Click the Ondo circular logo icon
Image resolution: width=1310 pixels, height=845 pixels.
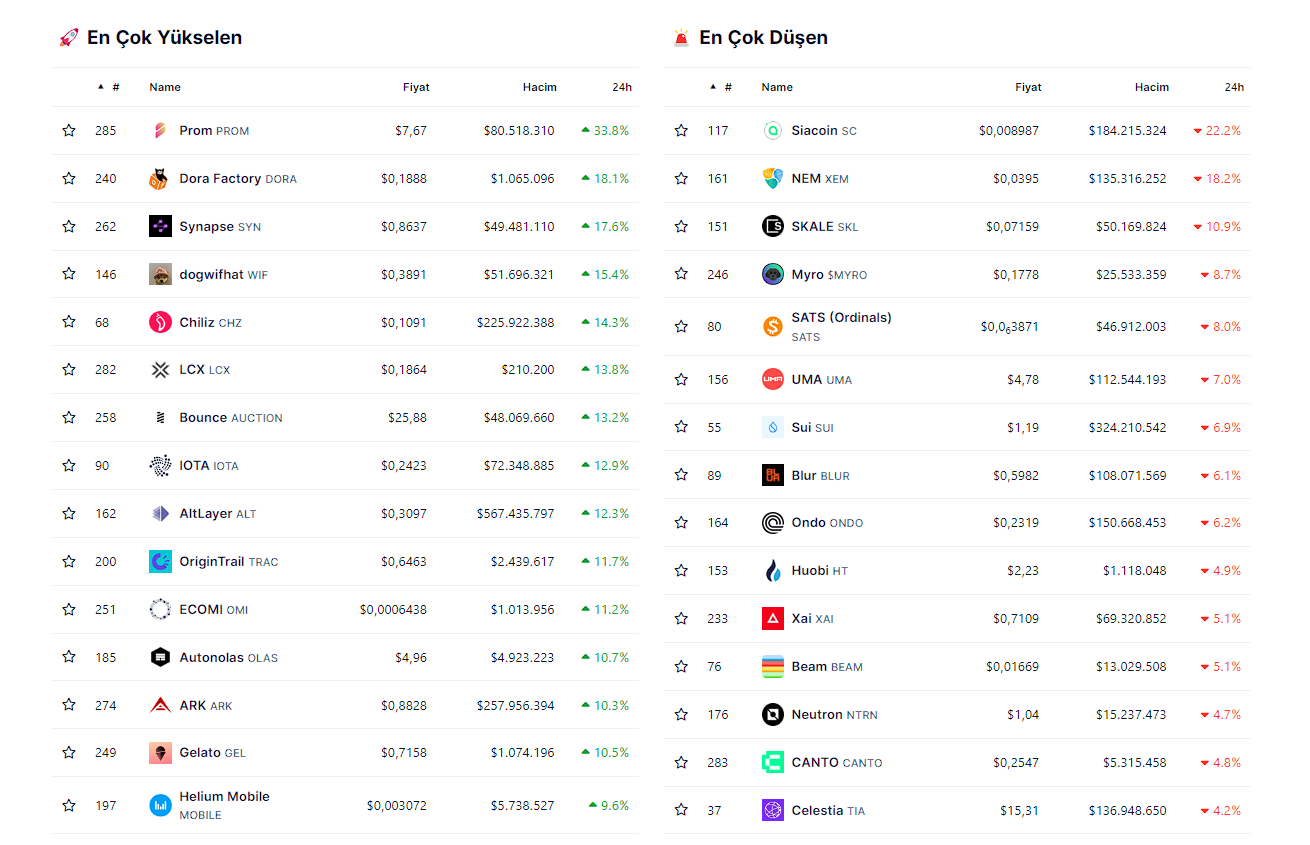click(x=772, y=523)
